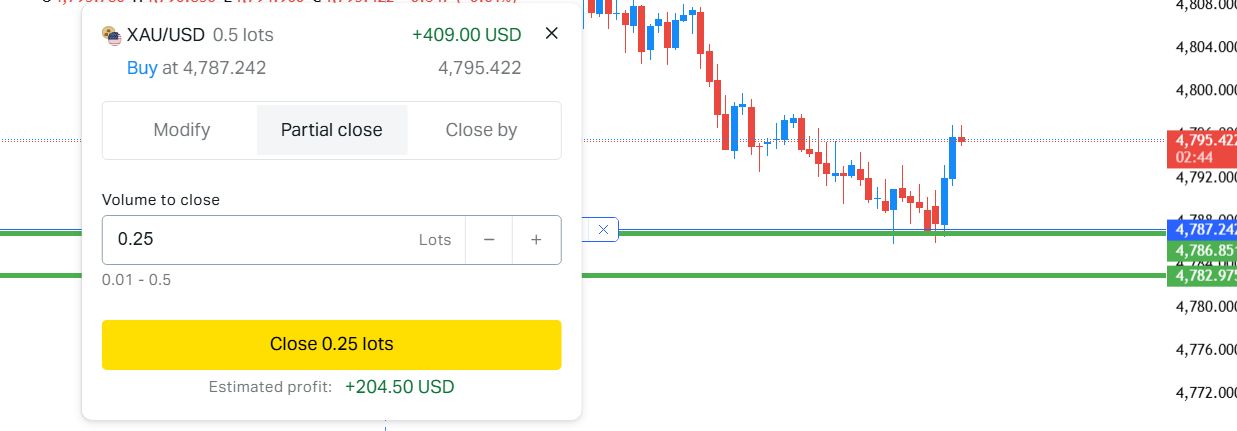Click the red 4,795.422 current price tag

point(1201,140)
